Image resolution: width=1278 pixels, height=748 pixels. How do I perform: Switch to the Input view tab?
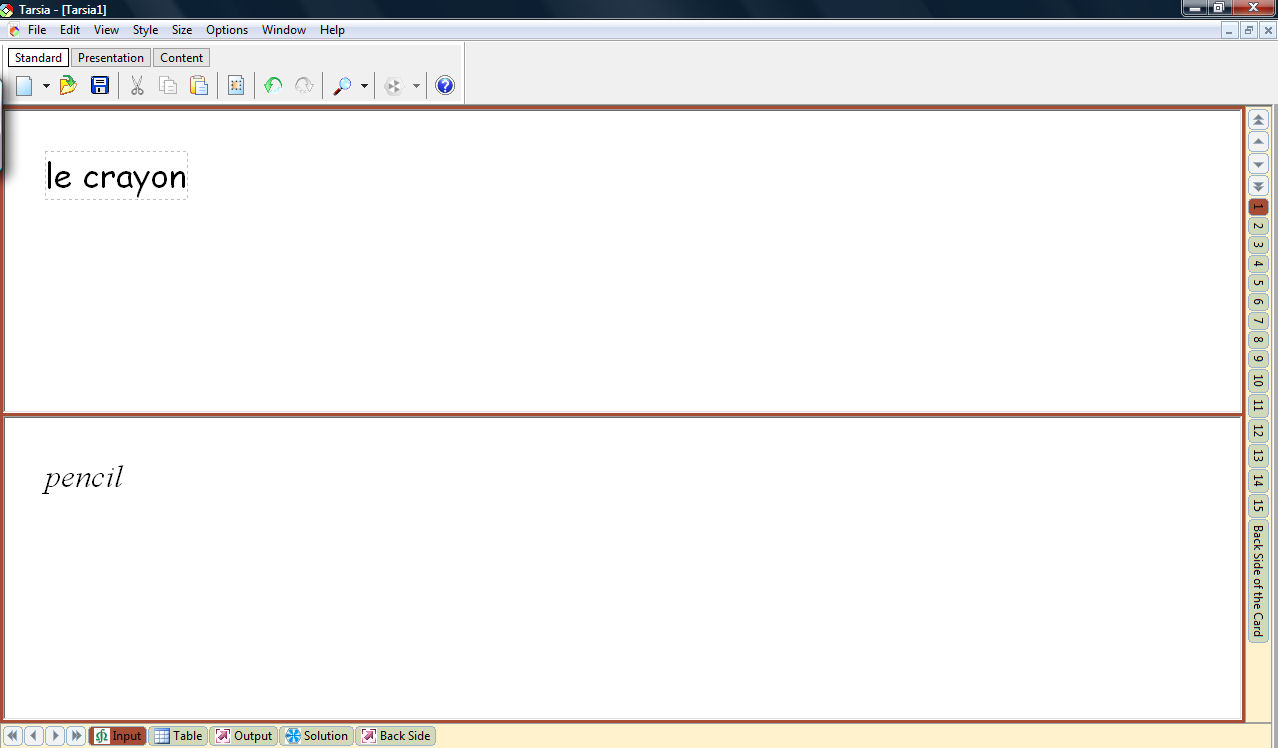tap(118, 736)
